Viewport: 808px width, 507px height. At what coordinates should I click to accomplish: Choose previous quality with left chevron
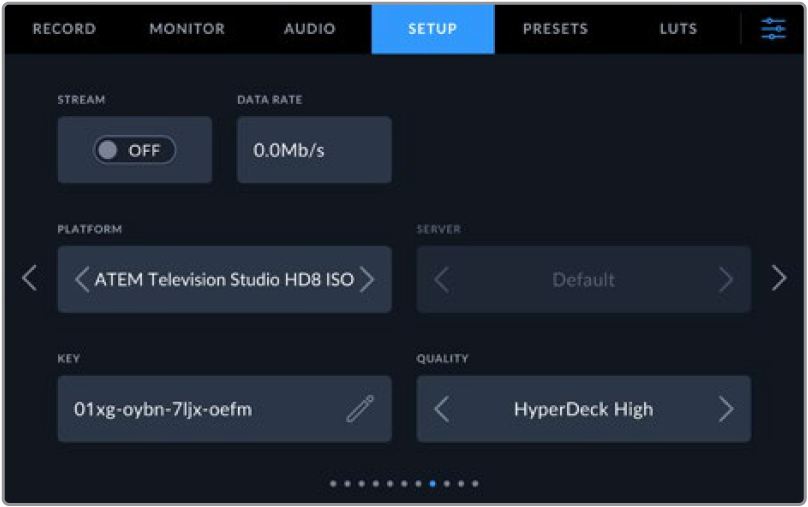[x=442, y=409]
